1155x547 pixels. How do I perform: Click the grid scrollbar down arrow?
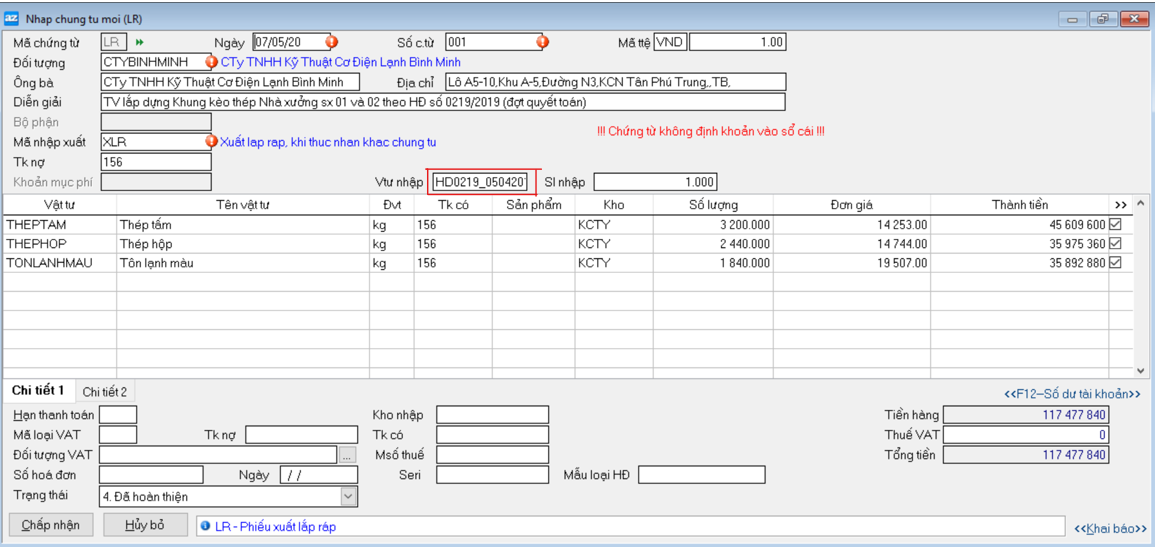(1142, 370)
